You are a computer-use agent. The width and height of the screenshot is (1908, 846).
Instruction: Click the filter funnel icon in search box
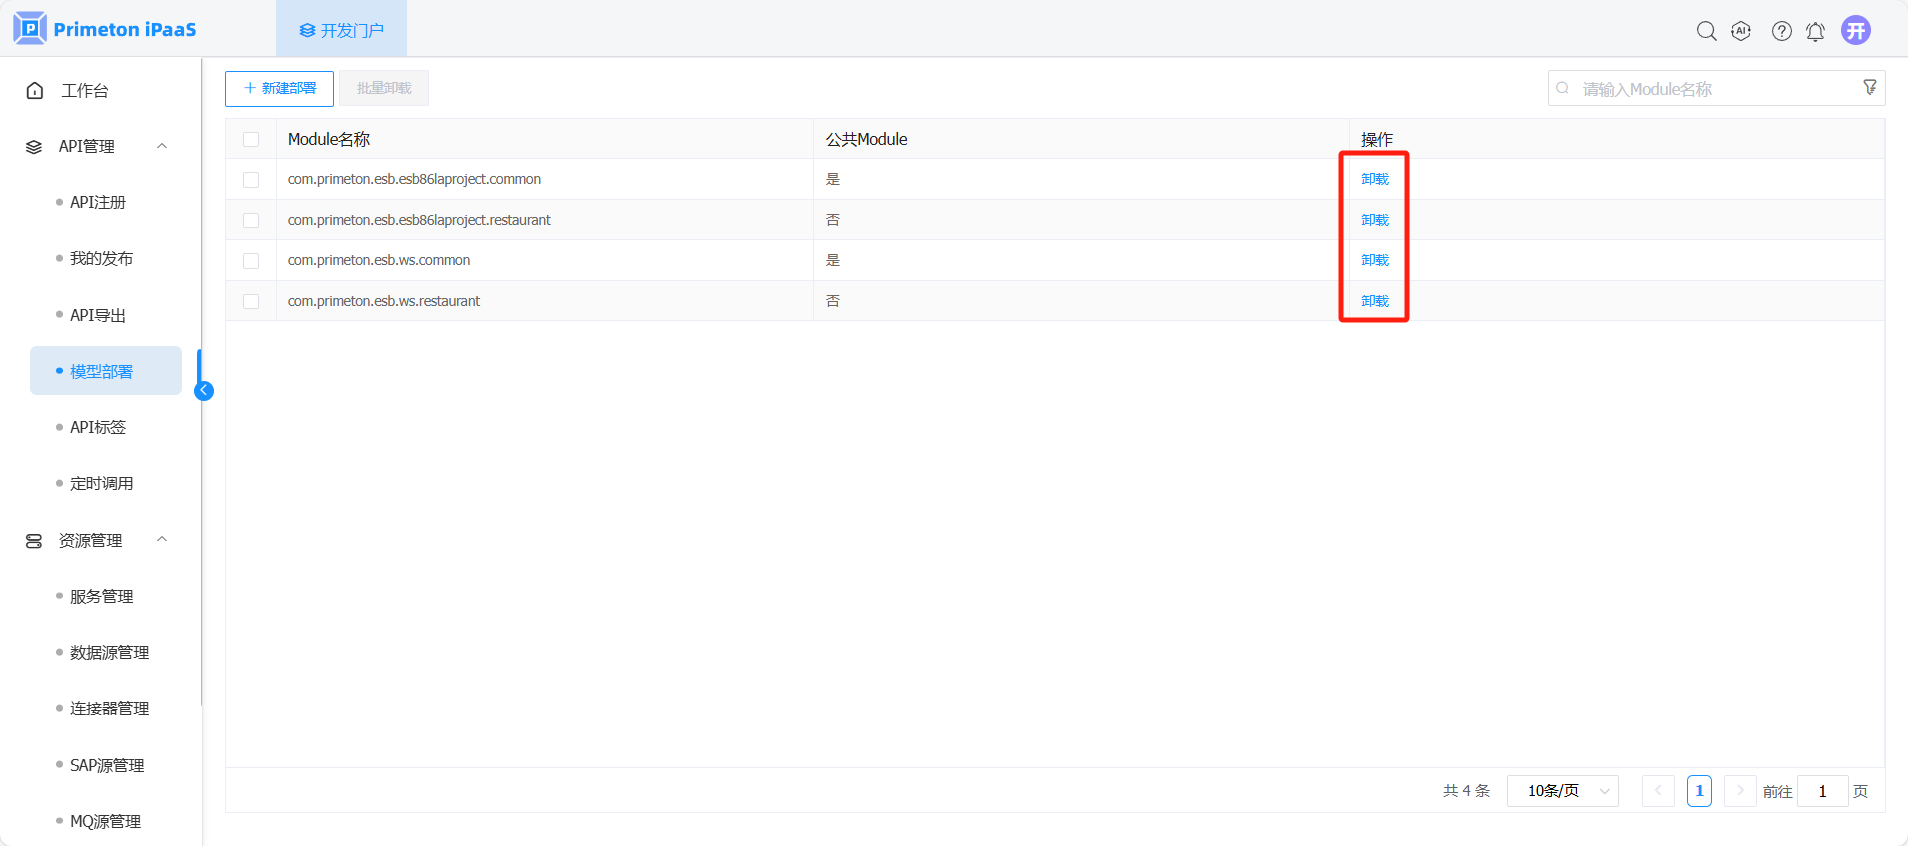[1869, 88]
